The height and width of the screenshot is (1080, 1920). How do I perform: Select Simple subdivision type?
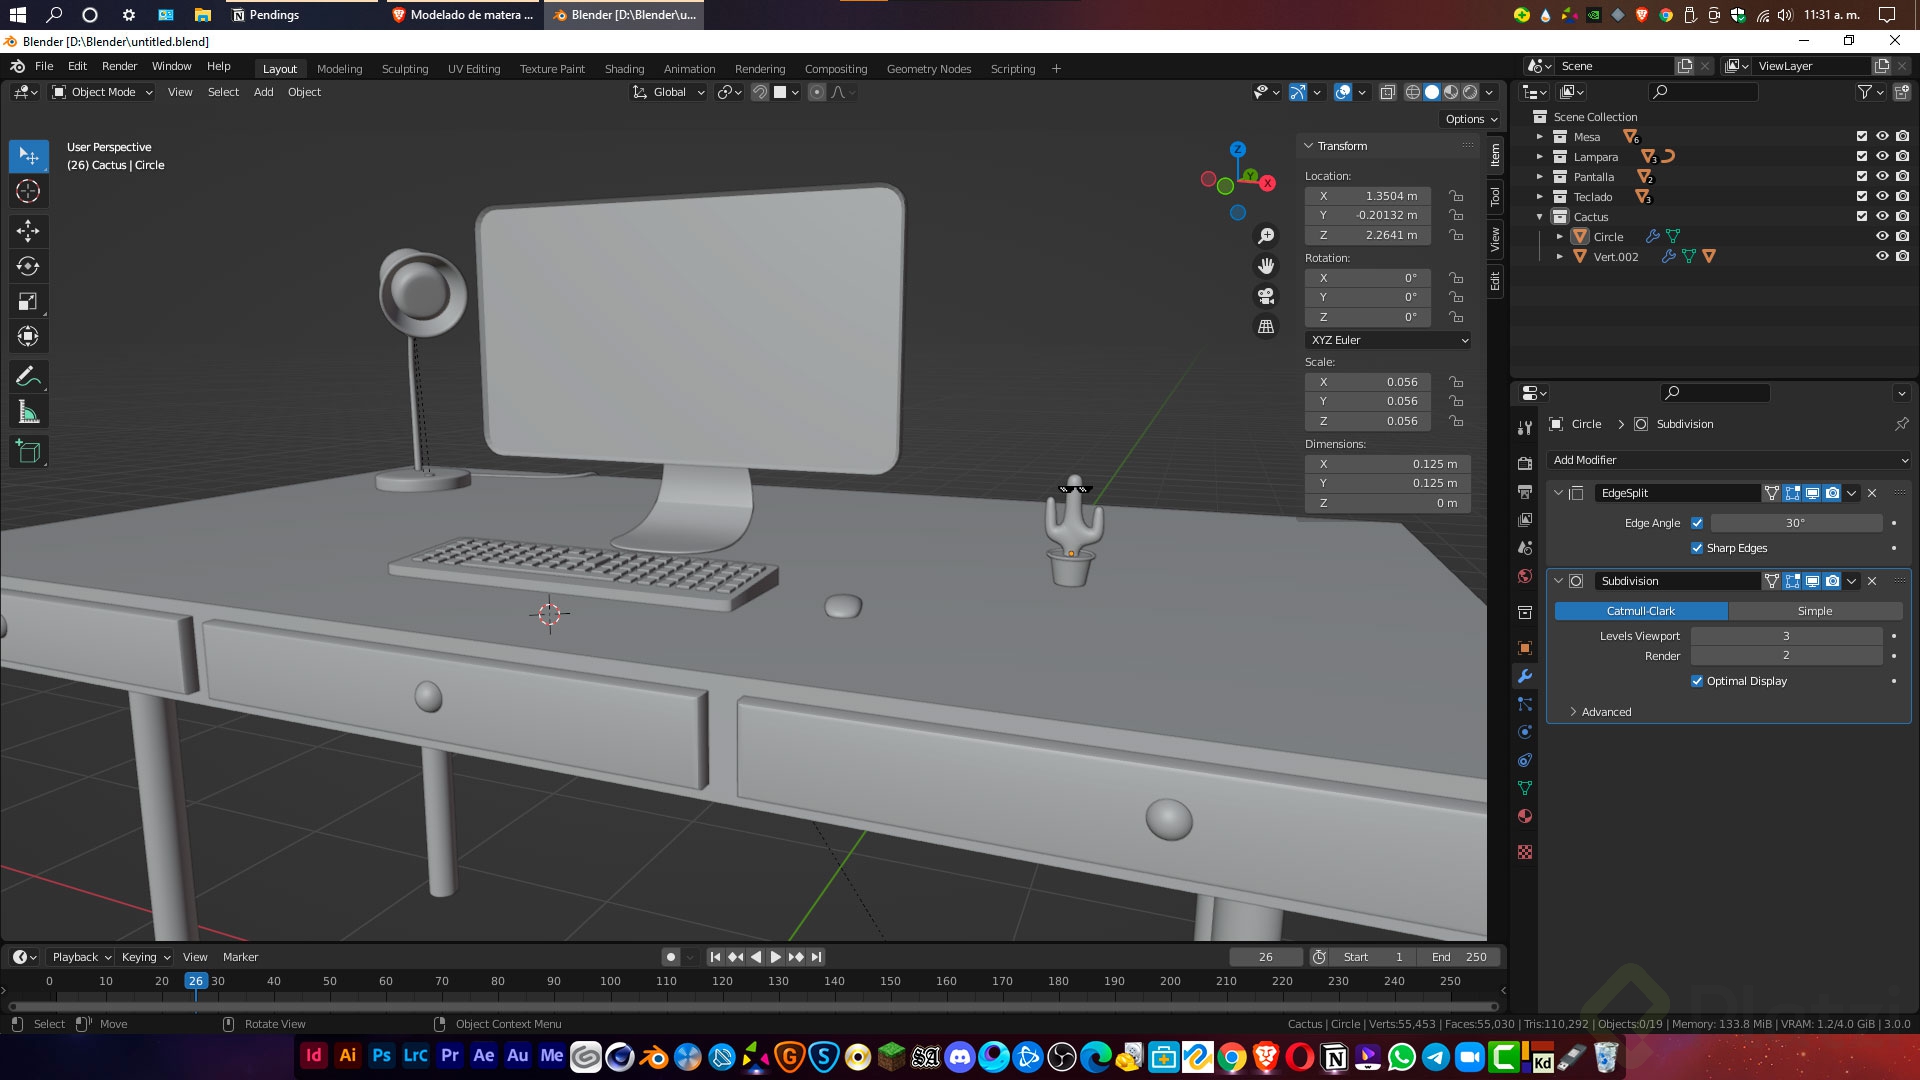coord(1814,611)
